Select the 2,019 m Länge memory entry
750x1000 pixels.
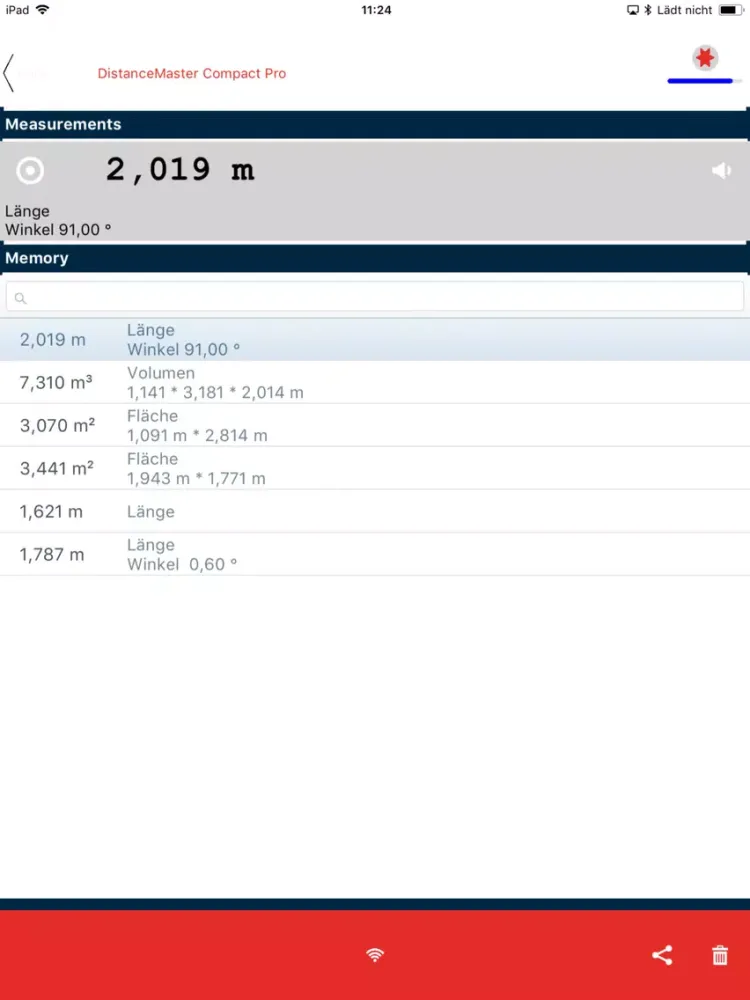(375, 340)
